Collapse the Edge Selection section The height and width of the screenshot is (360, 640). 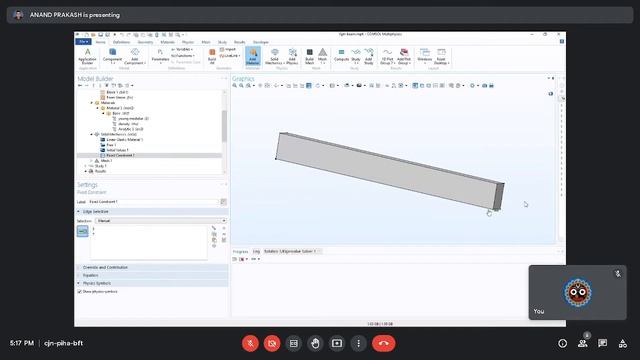coord(79,211)
